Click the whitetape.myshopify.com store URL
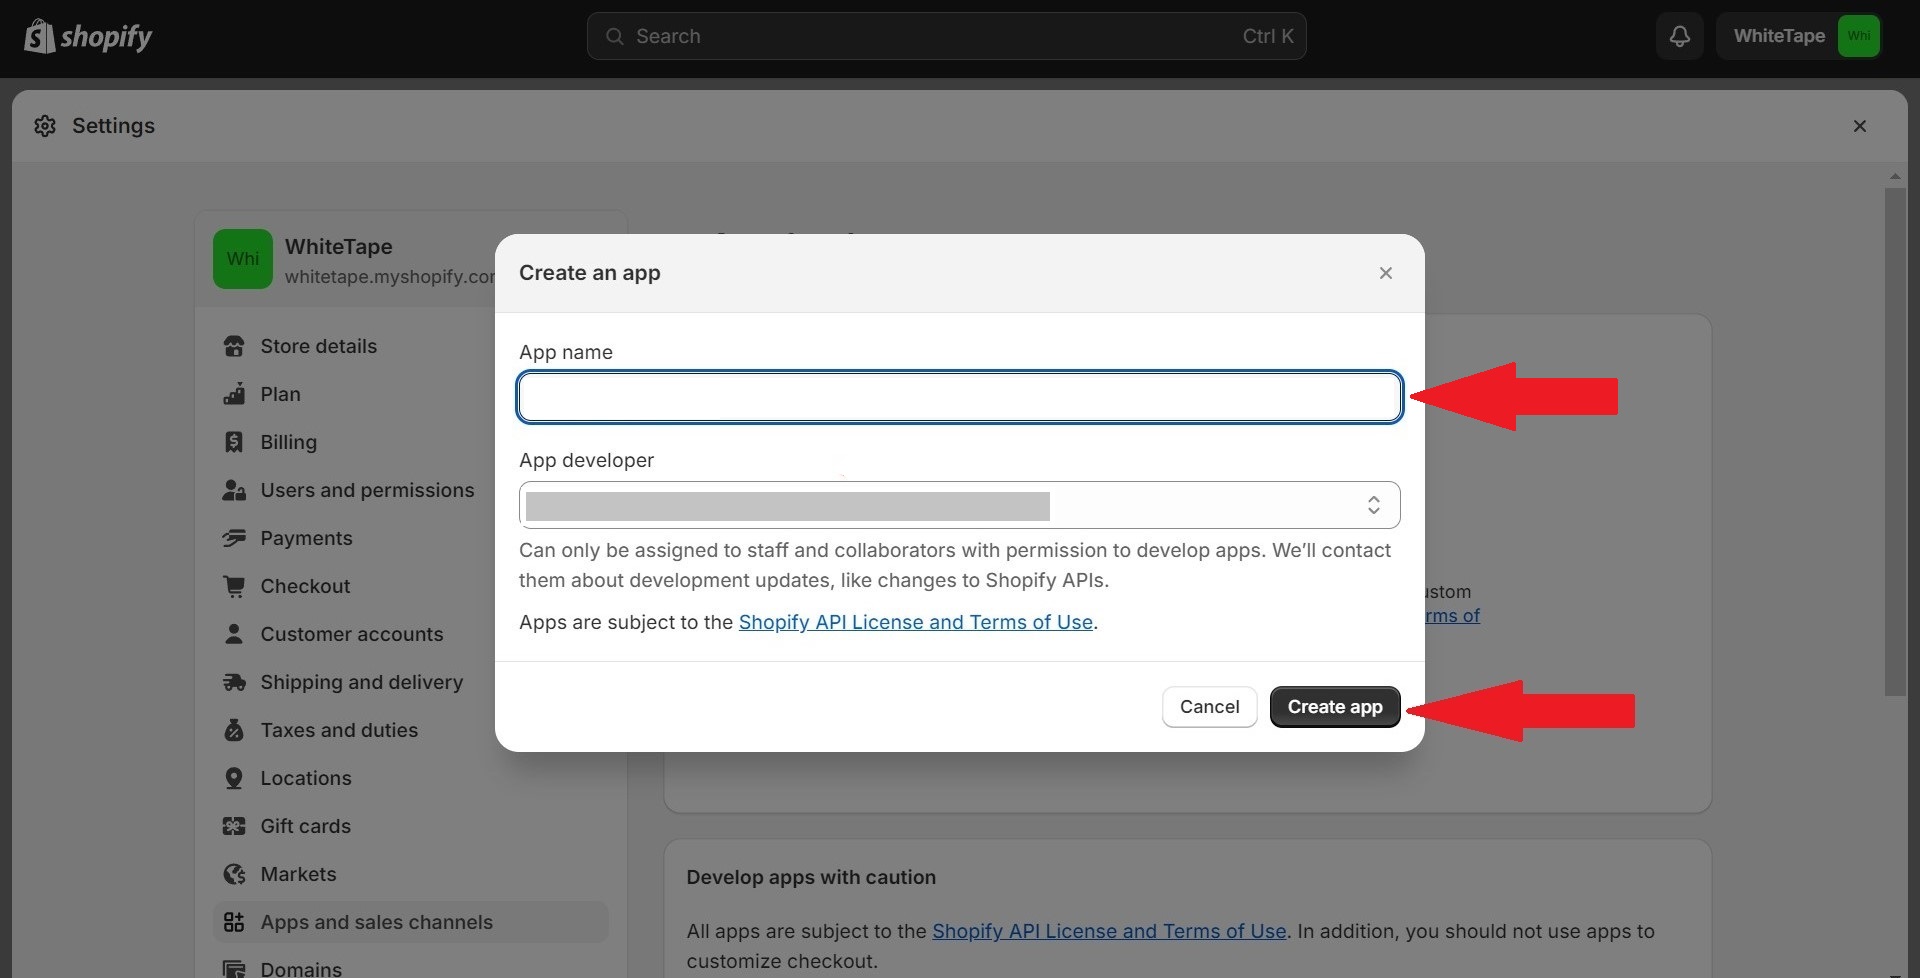1920x978 pixels. 390,277
